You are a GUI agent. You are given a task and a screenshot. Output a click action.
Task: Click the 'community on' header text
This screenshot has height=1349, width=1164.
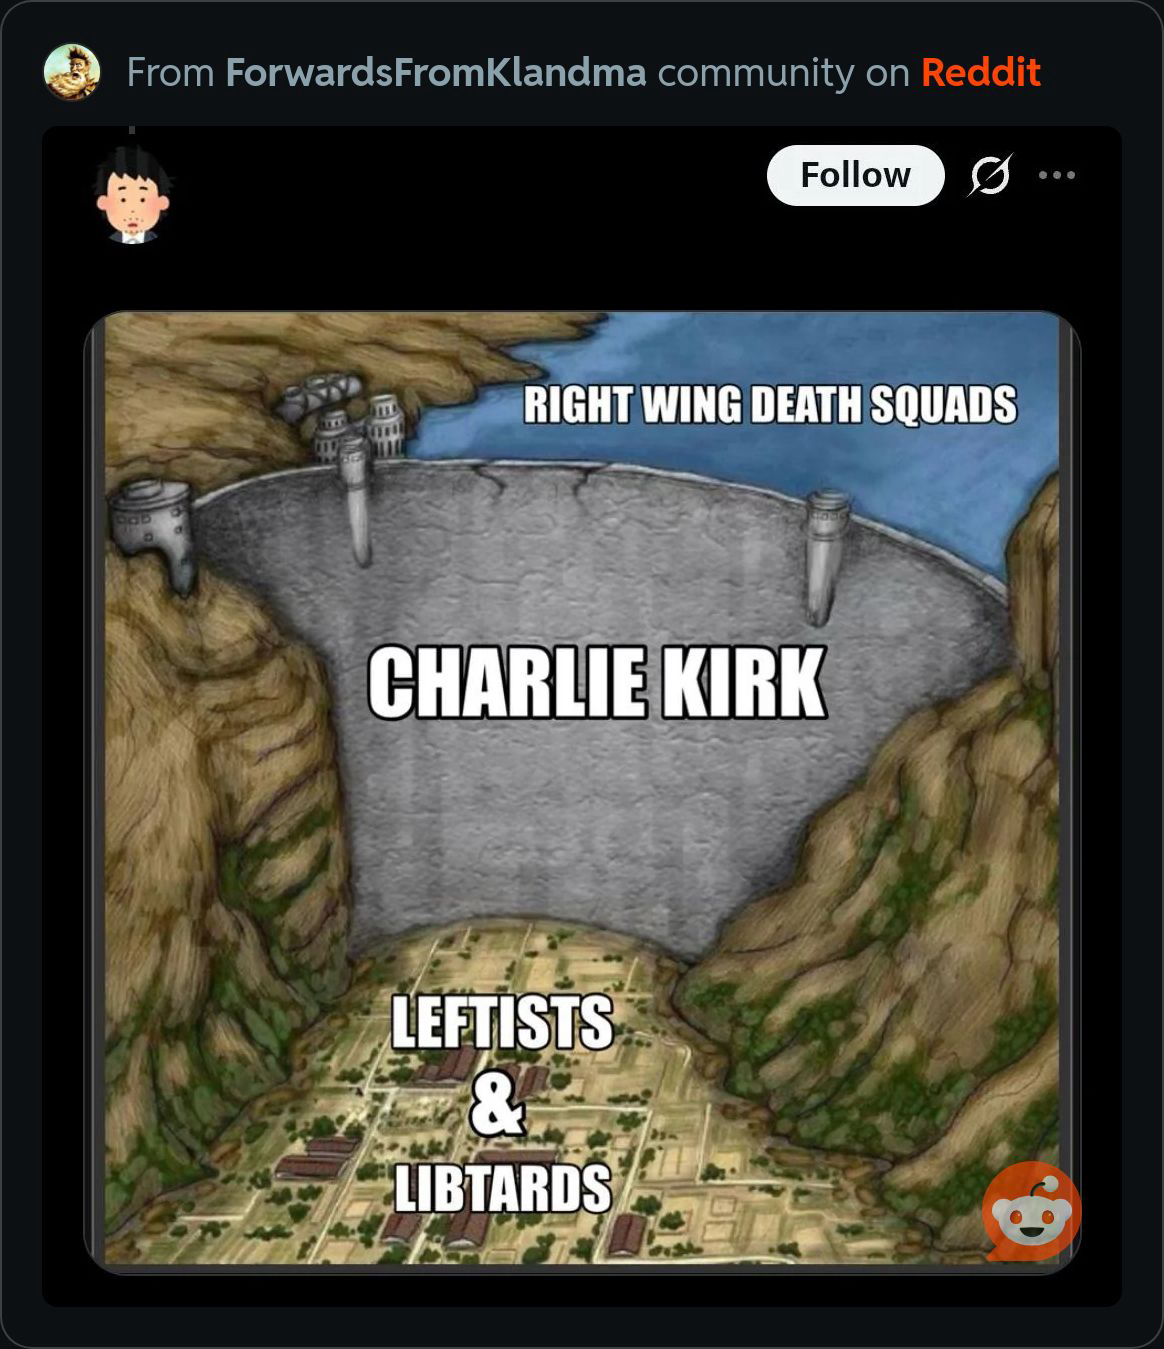pos(784,72)
